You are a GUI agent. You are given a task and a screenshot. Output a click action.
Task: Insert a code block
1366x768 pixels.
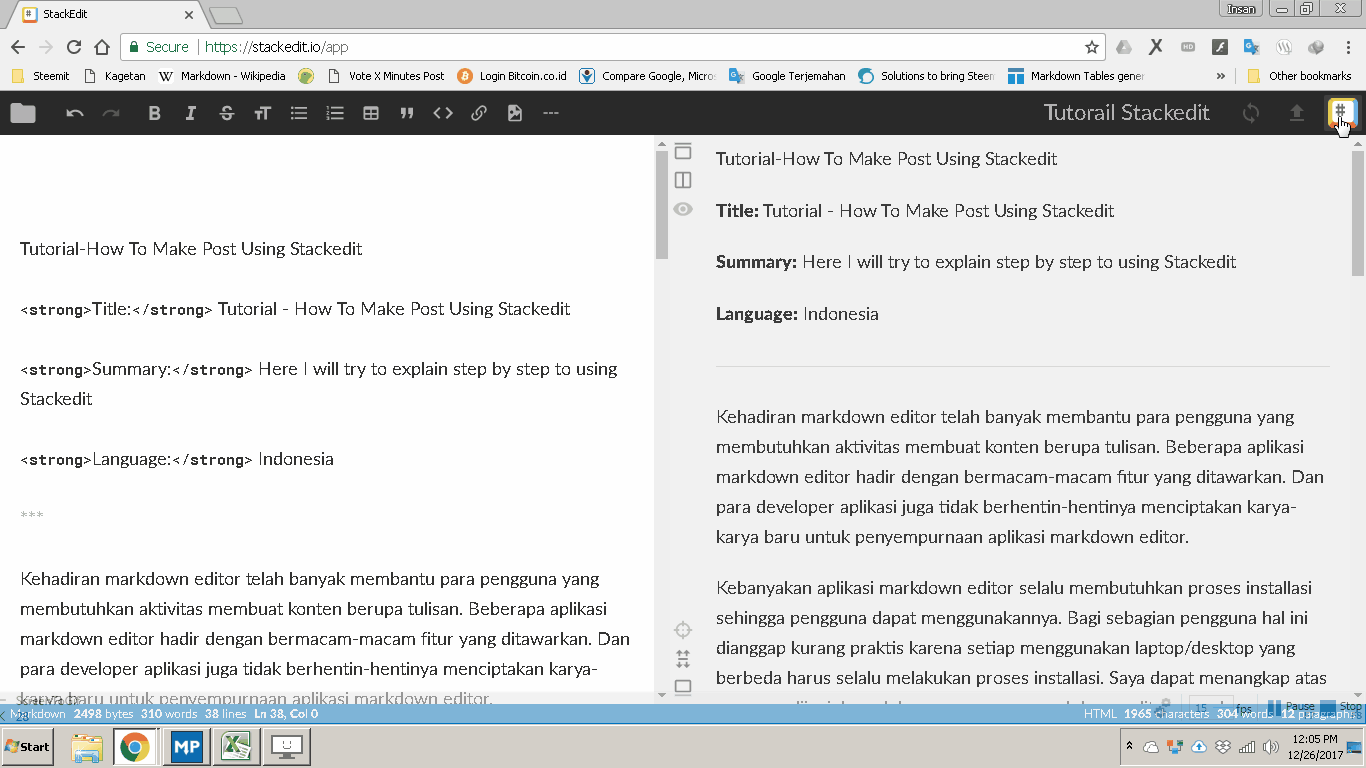443,113
